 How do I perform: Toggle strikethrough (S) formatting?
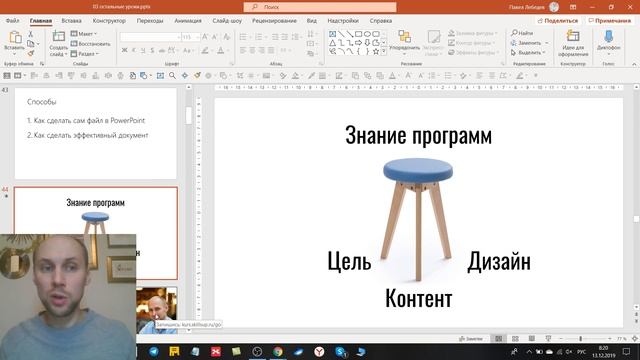tap(152, 50)
